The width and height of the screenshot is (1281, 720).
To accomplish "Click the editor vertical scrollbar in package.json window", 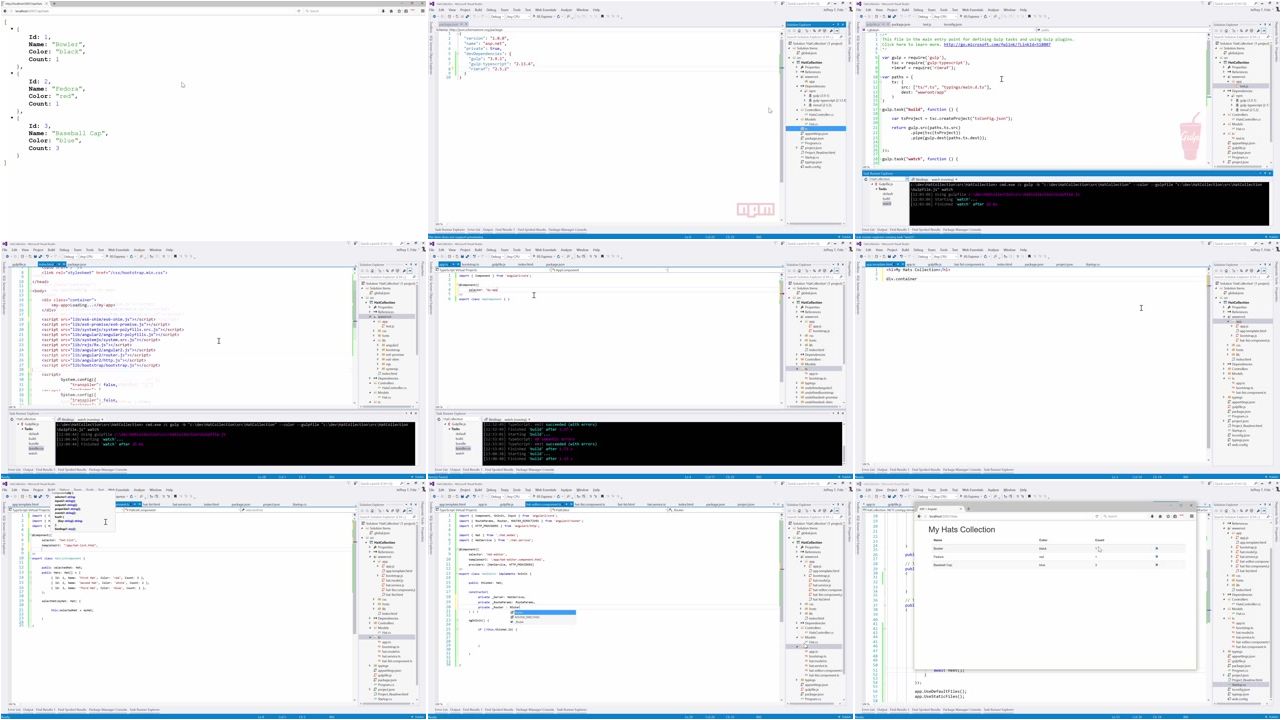I will (x=781, y=130).
